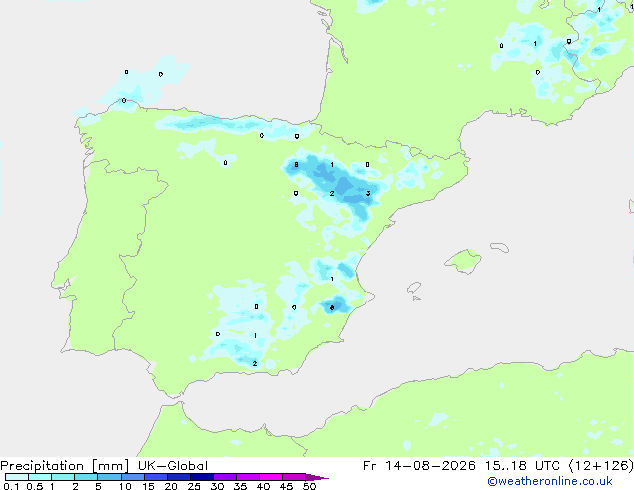
Task: Click the 20–25 mm dark blue legend box
Action: pos(179,477)
